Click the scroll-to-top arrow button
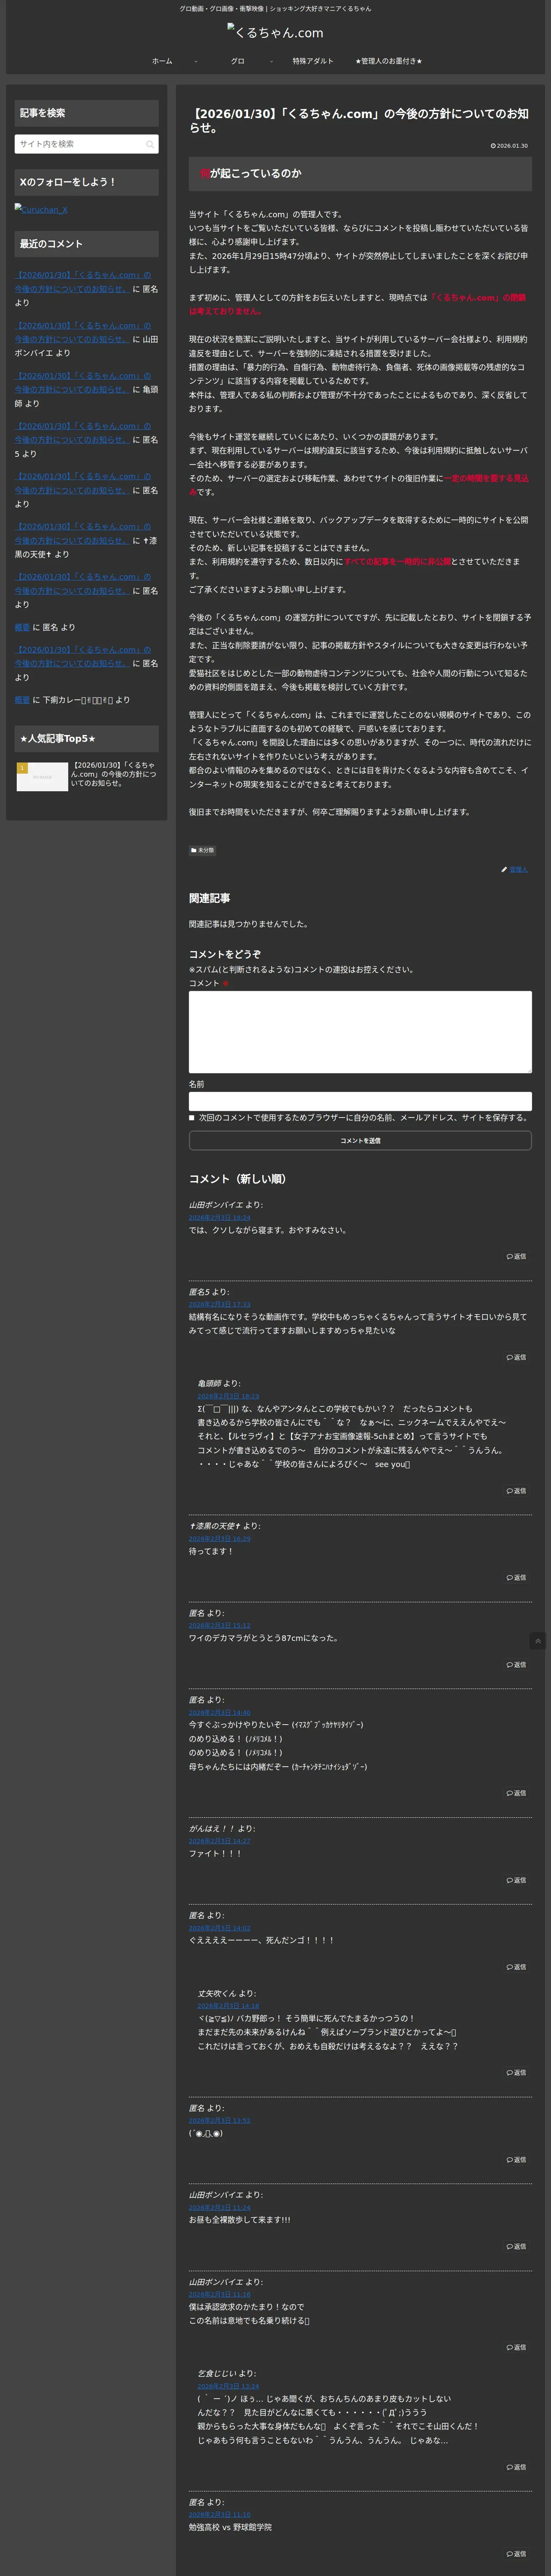This screenshot has height=2576, width=551. click(538, 1641)
